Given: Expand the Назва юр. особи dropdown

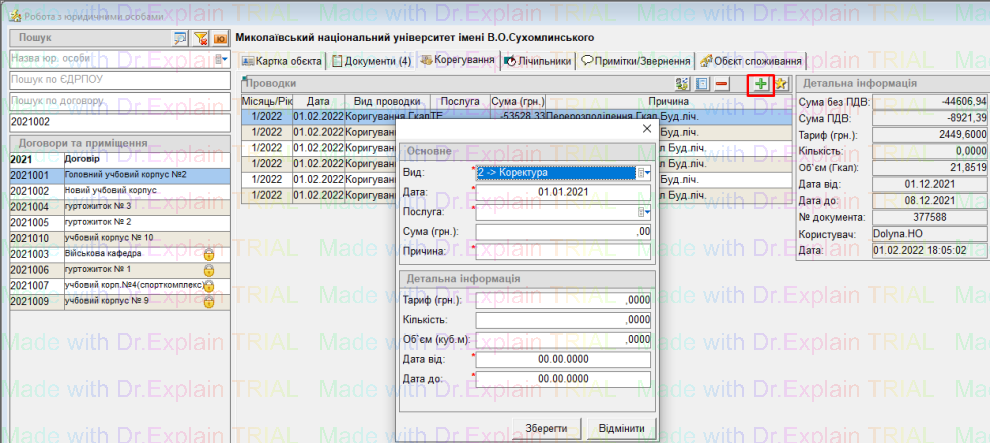Looking at the screenshot, I should click(222, 60).
